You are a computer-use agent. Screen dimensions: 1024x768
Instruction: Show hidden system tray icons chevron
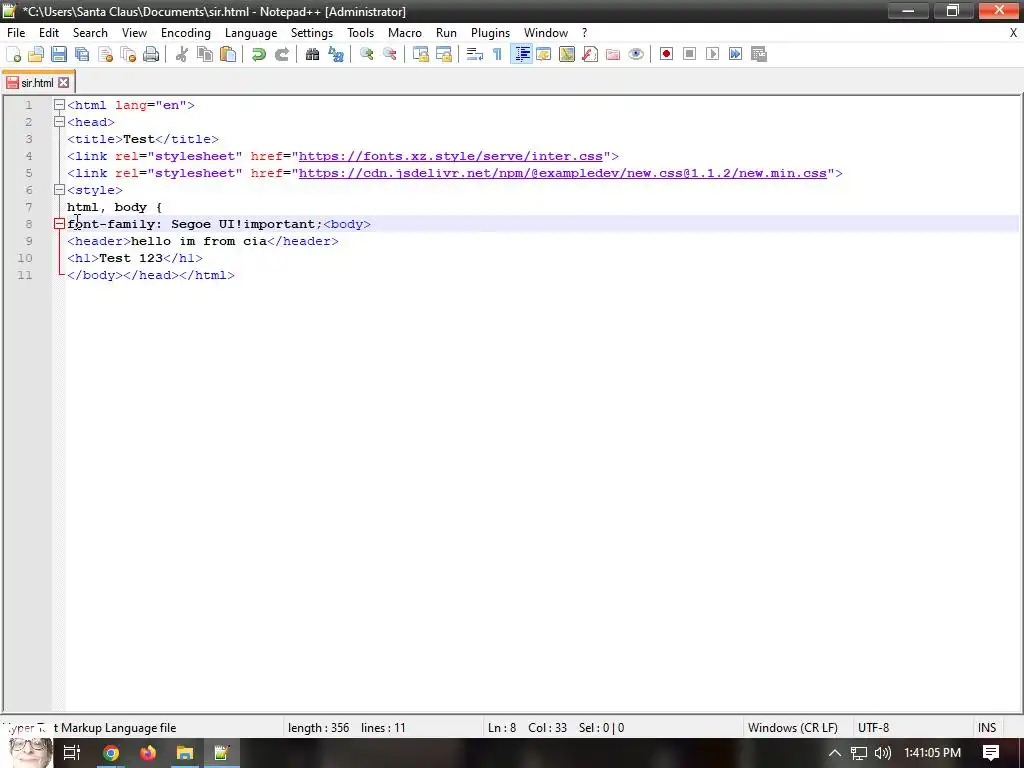[x=835, y=753]
